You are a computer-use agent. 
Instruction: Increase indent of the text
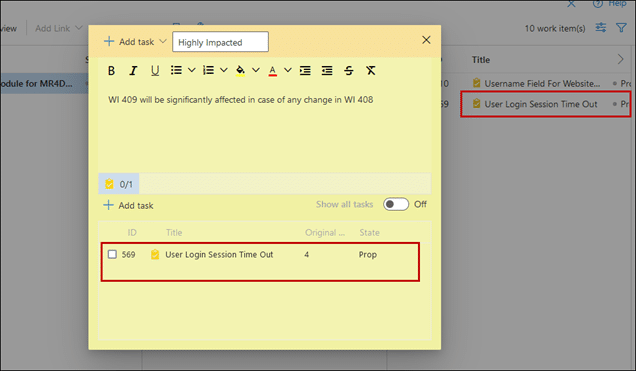pyautogui.click(x=305, y=71)
